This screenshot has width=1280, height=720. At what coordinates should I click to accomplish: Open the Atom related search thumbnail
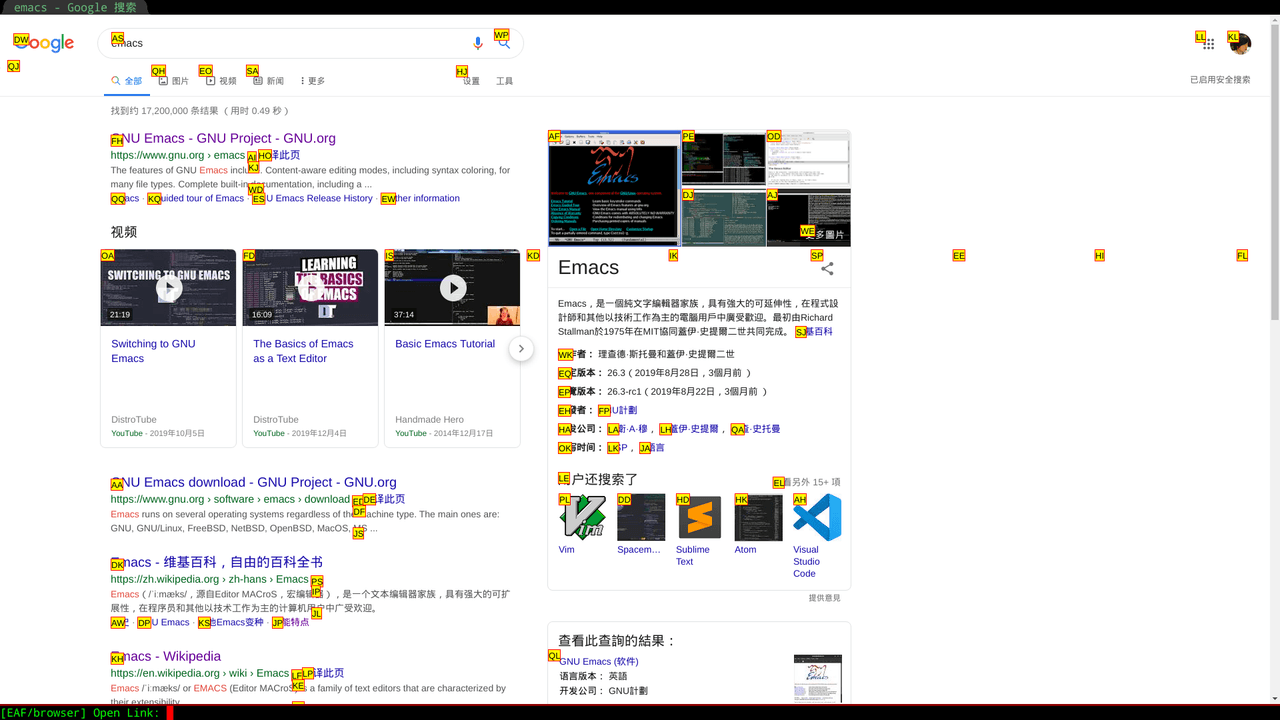click(758, 517)
